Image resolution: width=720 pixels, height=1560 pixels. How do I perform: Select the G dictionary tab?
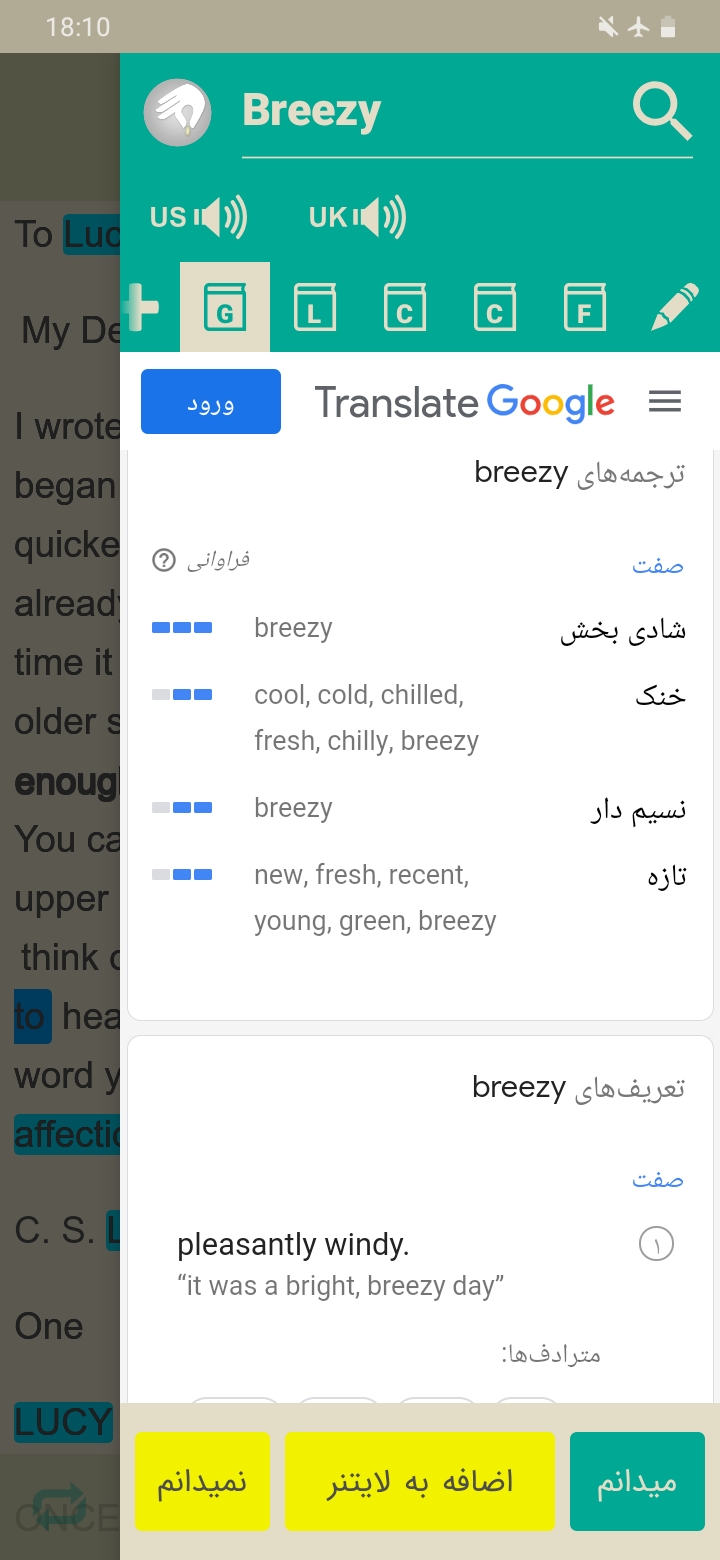225,307
